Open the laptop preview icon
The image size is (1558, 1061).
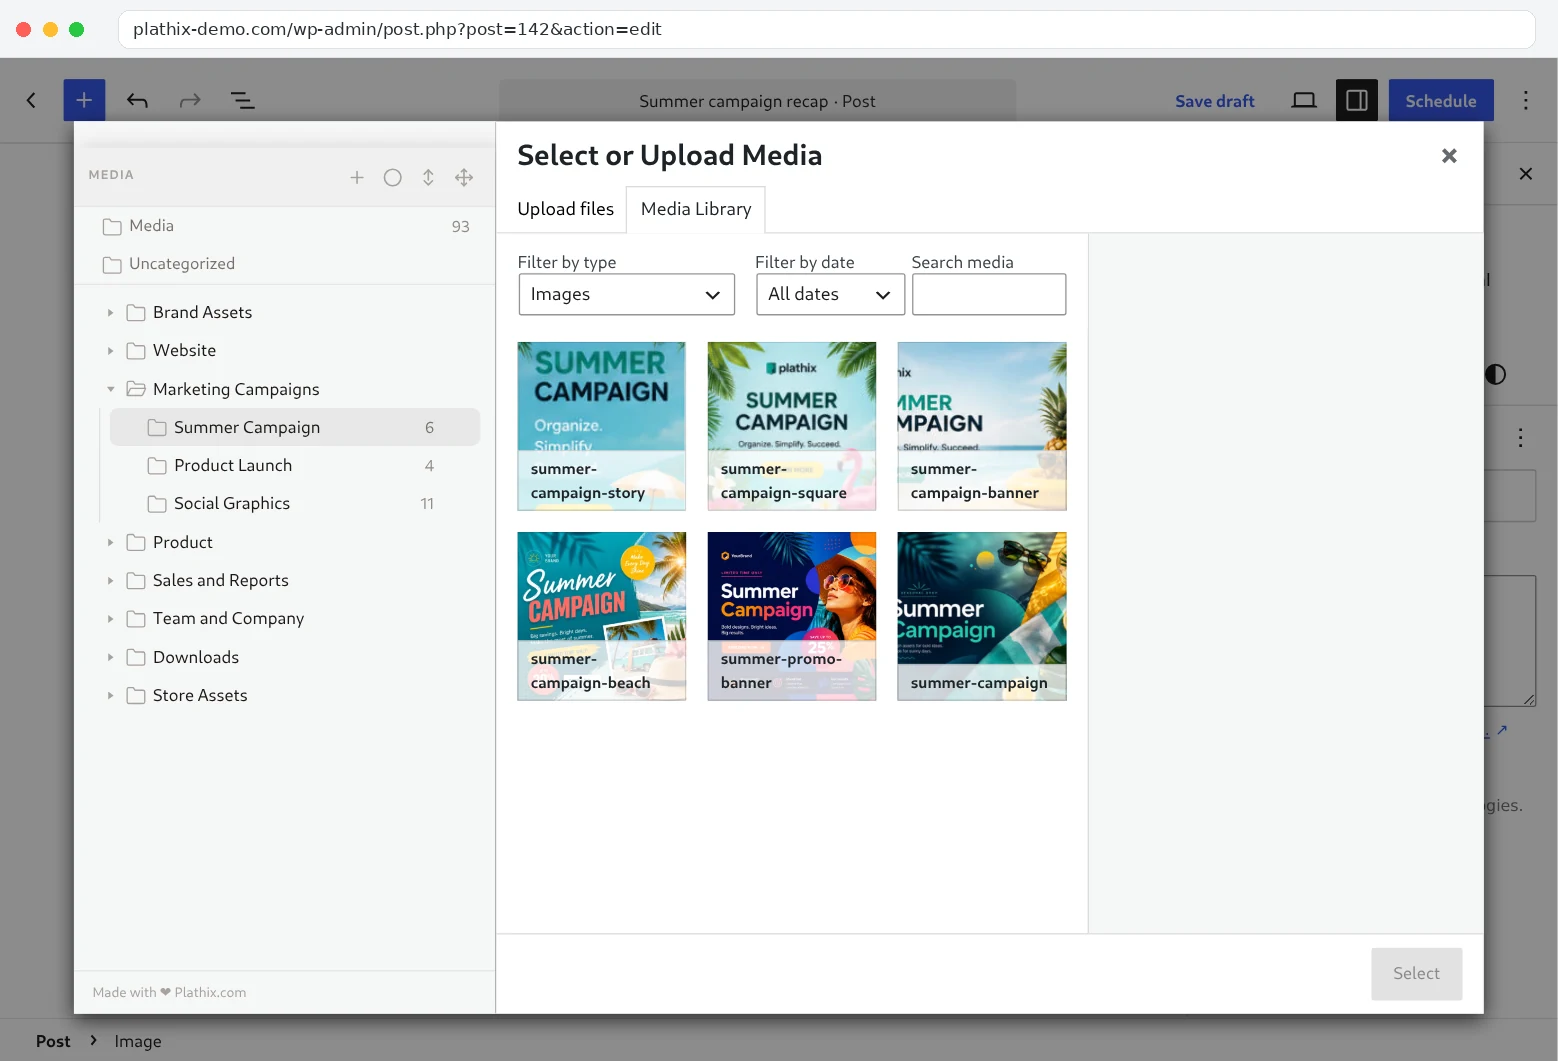tap(1304, 100)
